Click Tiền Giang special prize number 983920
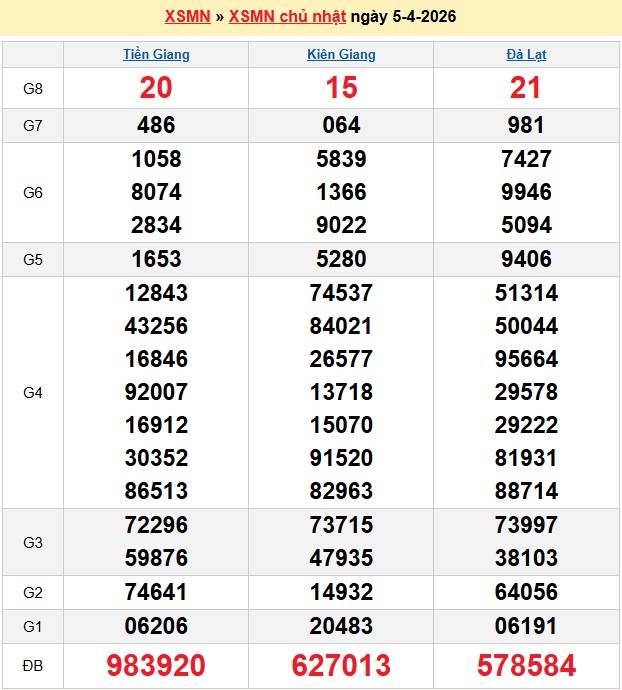 pos(156,665)
